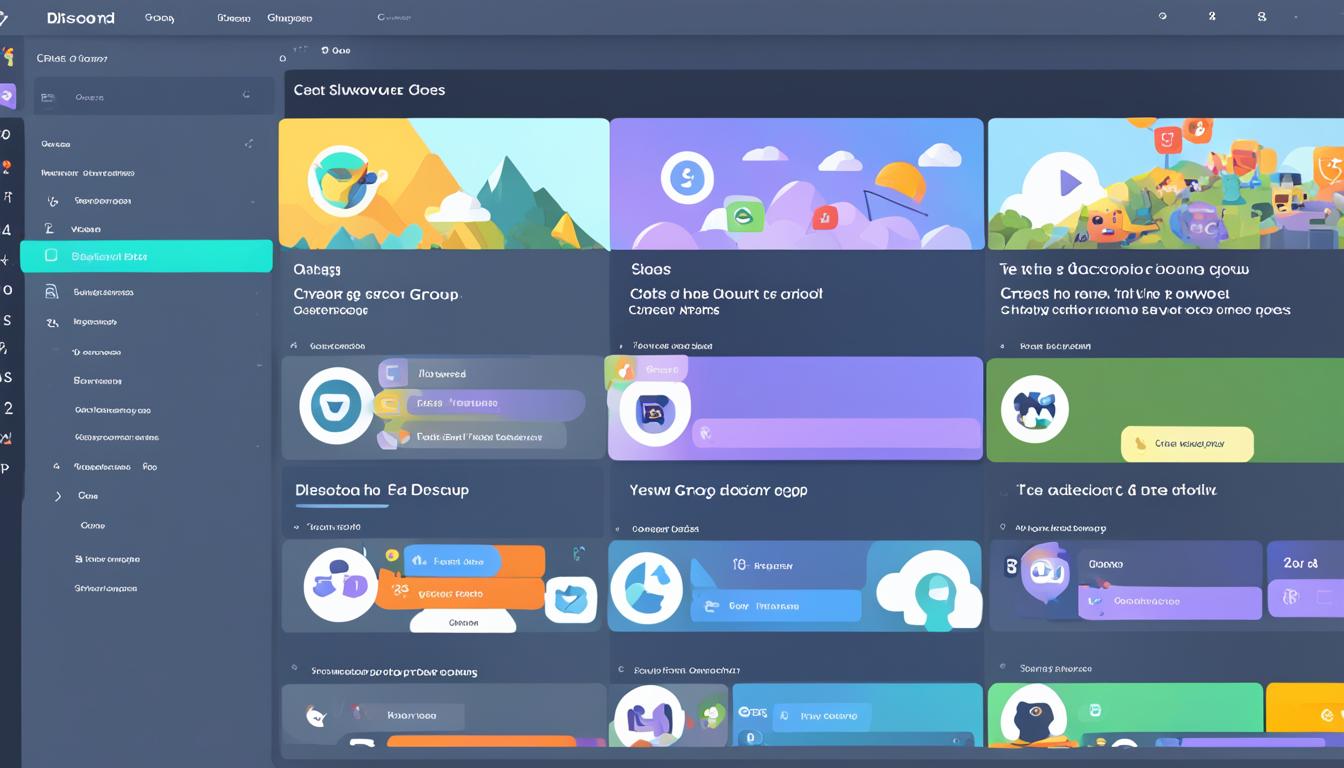The image size is (1344, 768).
Task: Click the white chat bubble icon in orange card
Action: pyautogui.click(x=571, y=600)
